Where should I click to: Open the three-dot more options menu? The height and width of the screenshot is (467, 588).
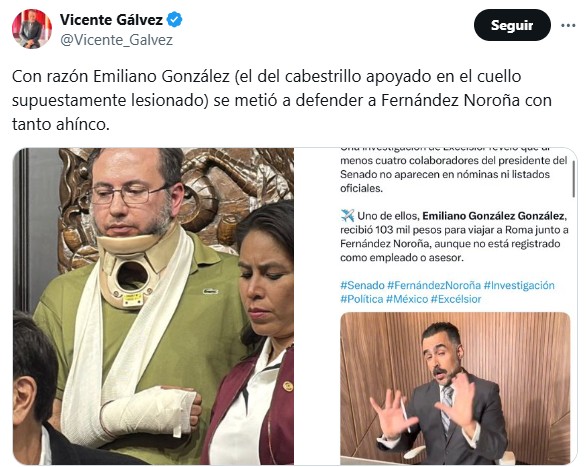[568, 26]
